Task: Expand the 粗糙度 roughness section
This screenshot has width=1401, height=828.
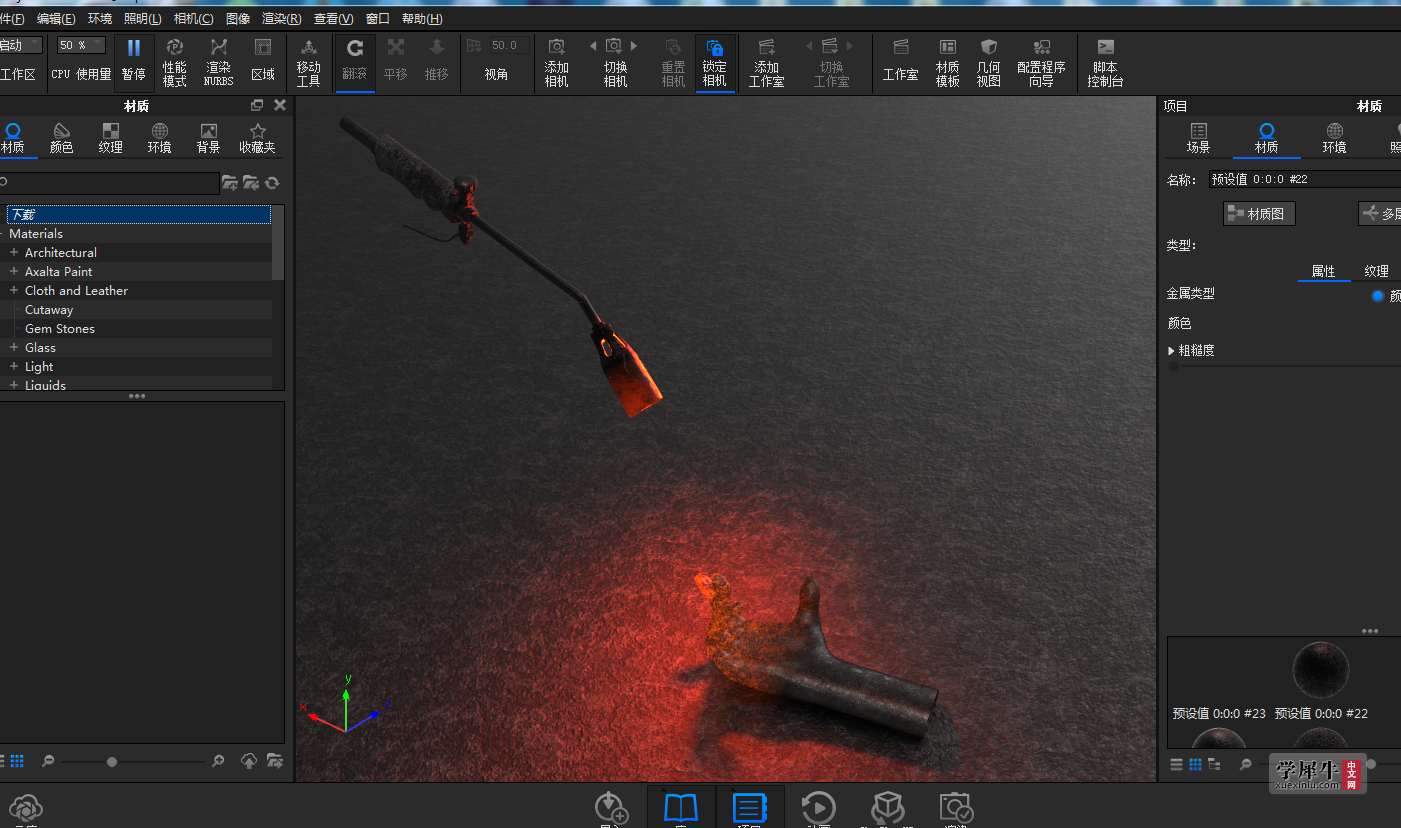Action: coord(1172,351)
